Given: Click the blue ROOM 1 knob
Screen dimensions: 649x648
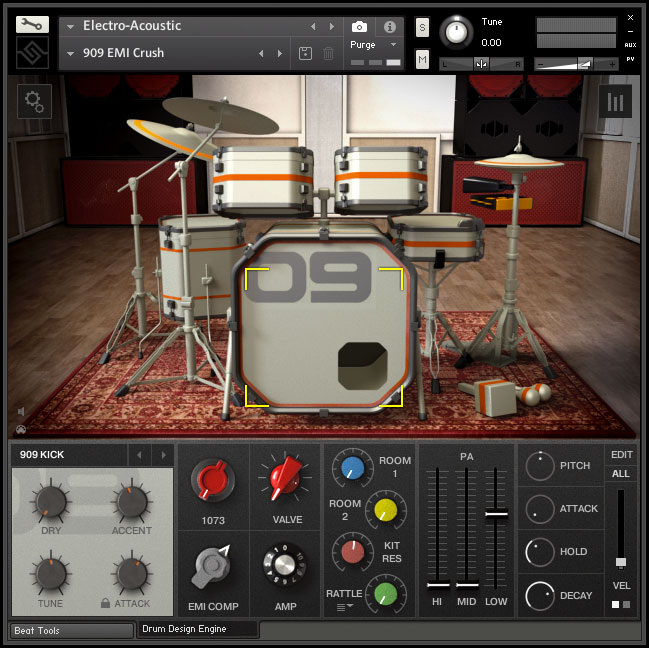Looking at the screenshot, I should pyautogui.click(x=353, y=468).
